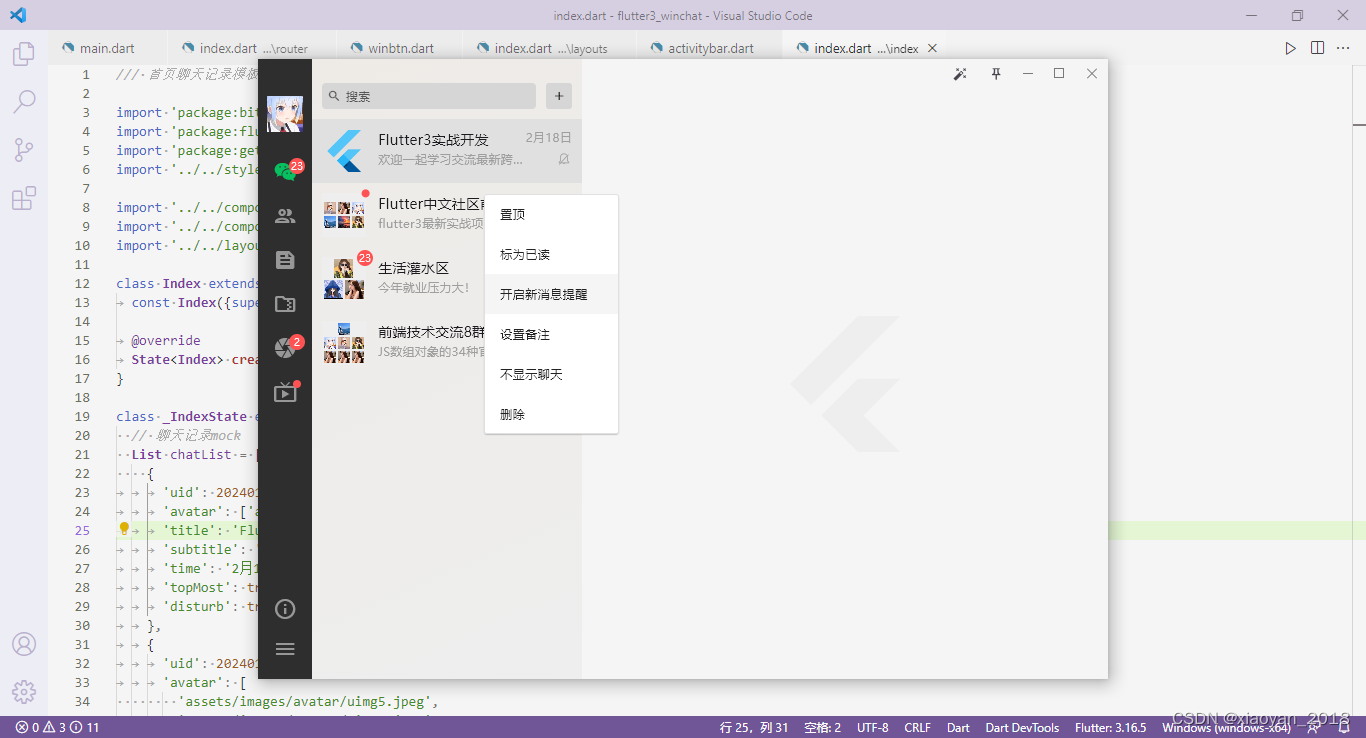Click the 生活灌水区 group avatar

pyautogui.click(x=344, y=279)
